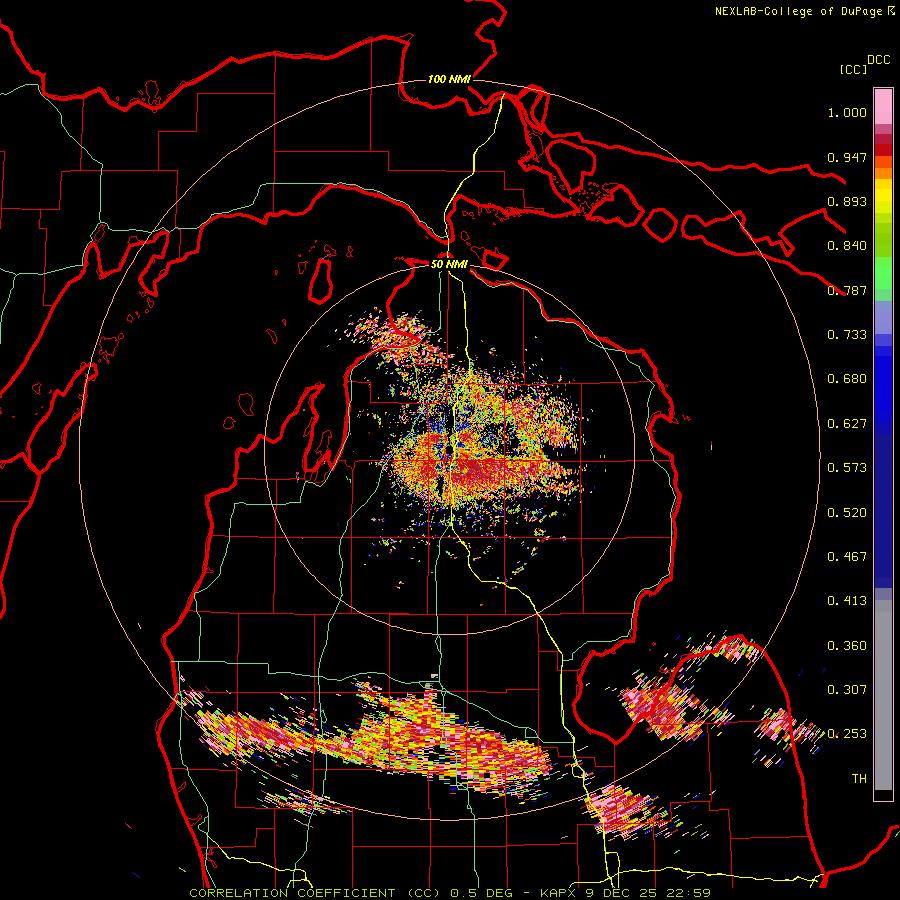Click the 0.733 color scale label
900x900 pixels.
(x=847, y=335)
